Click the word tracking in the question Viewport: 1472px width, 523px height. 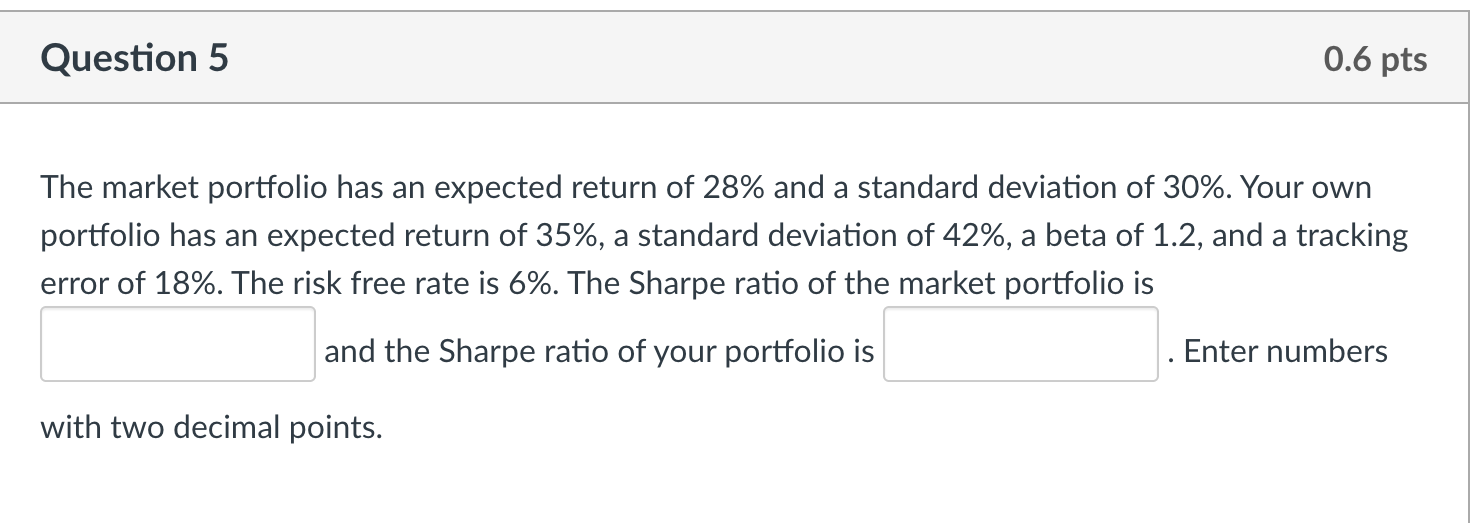click(1351, 237)
